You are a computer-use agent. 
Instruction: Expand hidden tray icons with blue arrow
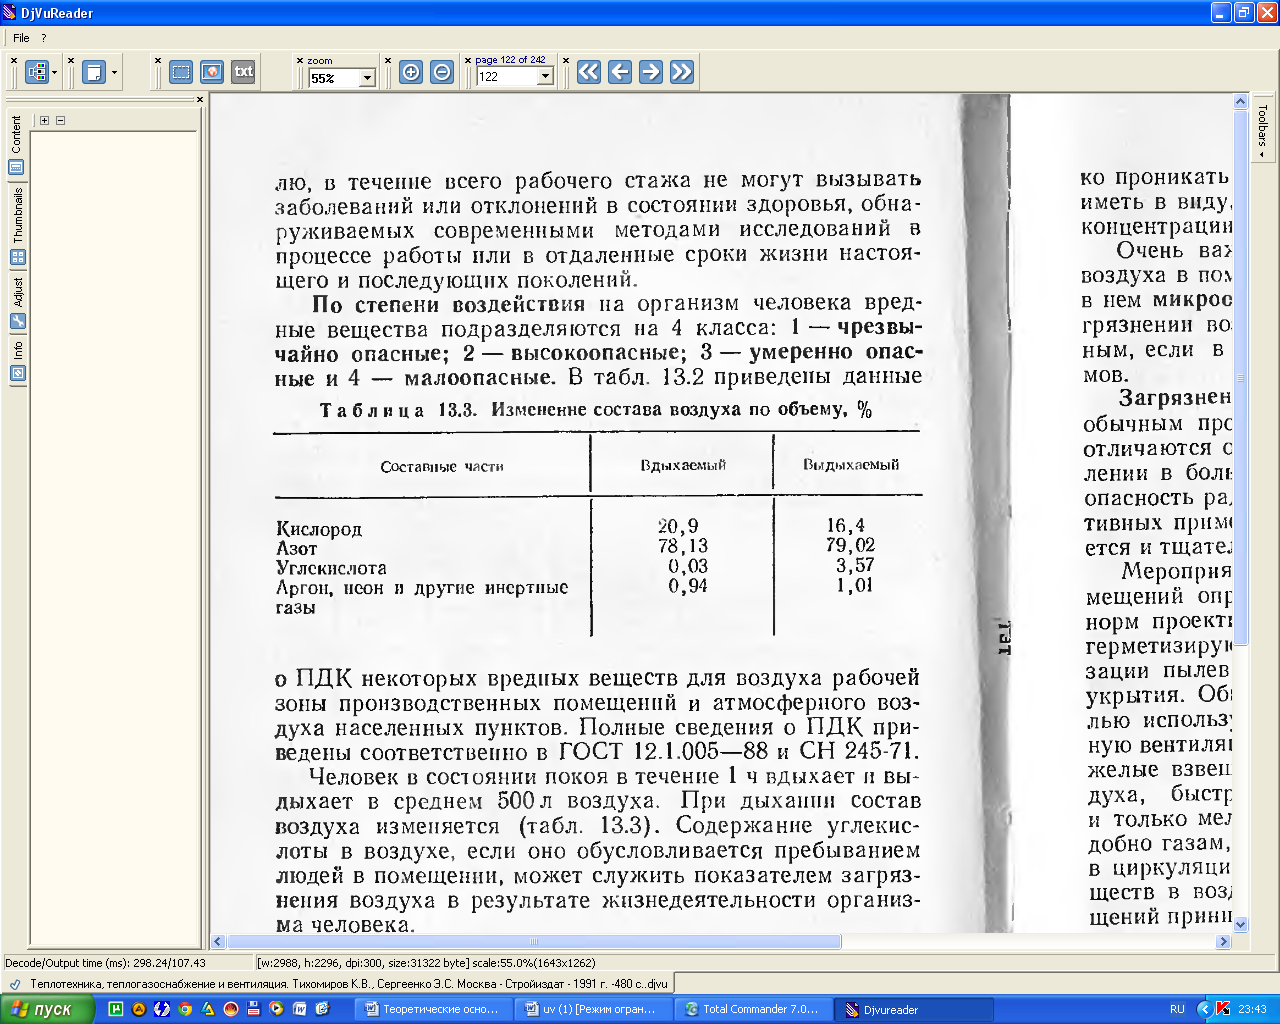pos(1205,1009)
